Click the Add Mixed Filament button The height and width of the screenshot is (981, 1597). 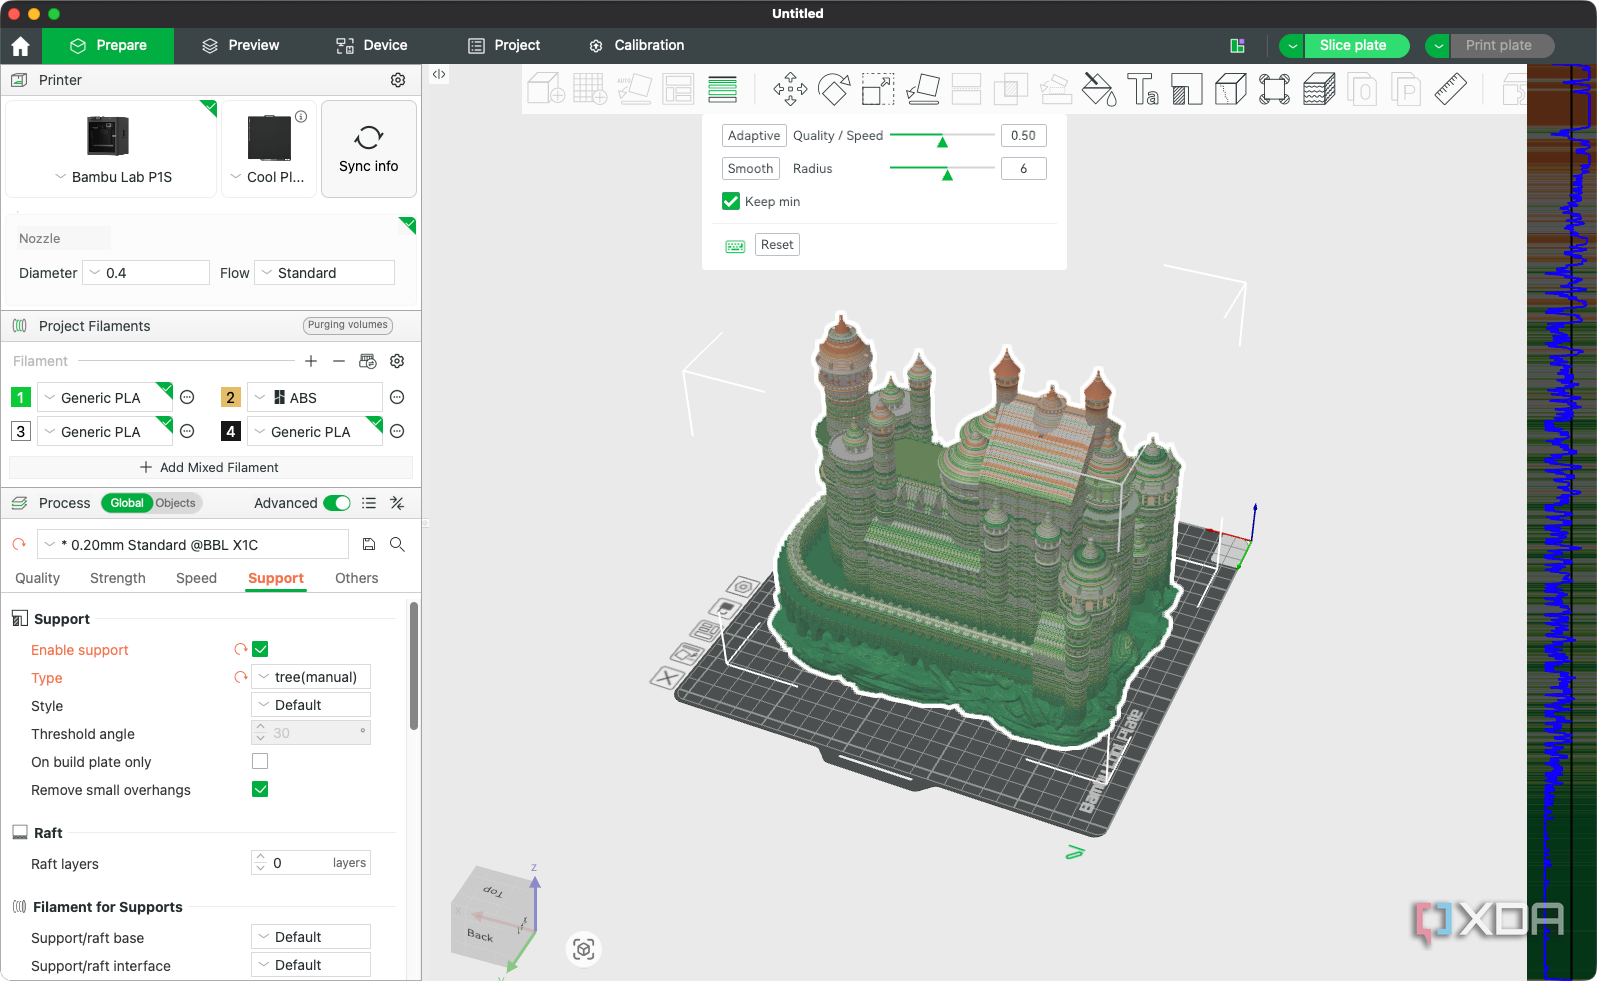tap(210, 467)
